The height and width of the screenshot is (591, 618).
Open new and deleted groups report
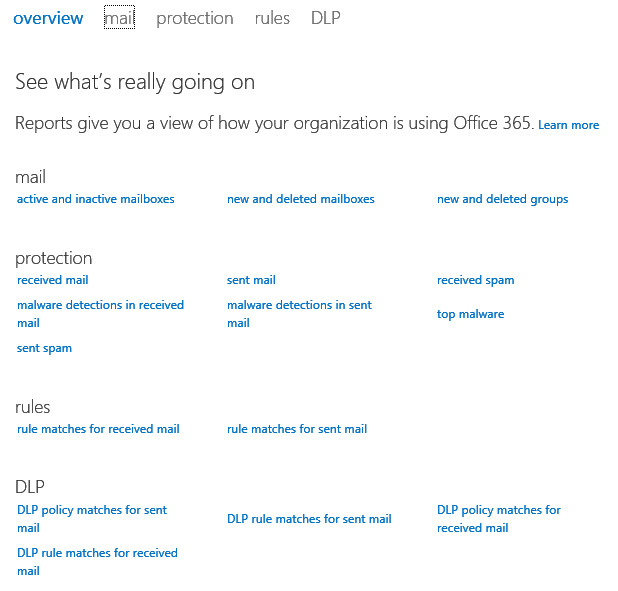pos(502,199)
